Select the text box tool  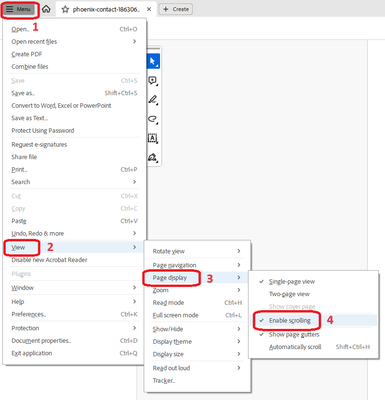[153, 138]
